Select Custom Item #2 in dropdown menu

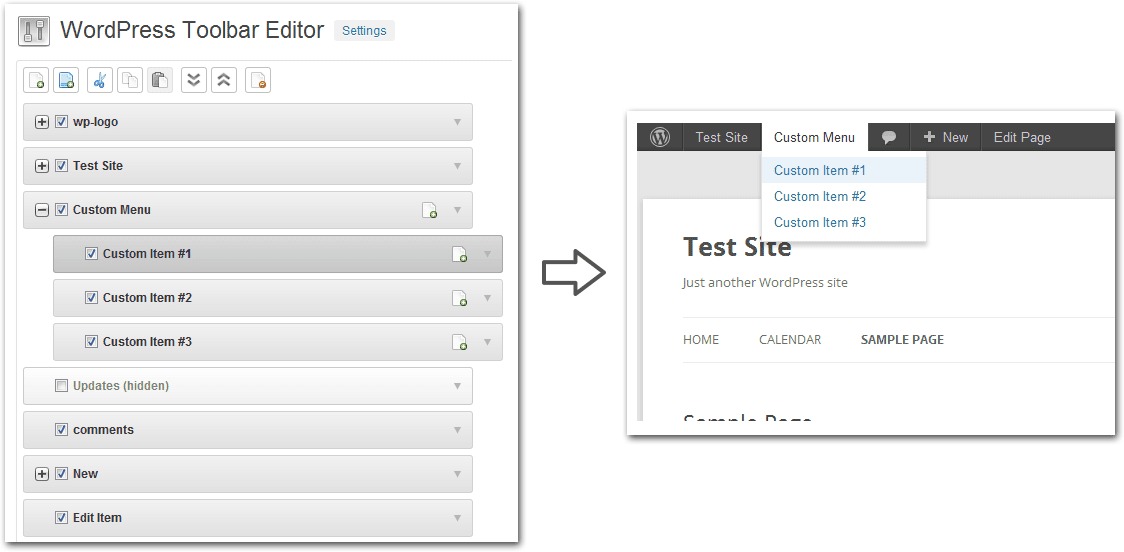(x=820, y=196)
